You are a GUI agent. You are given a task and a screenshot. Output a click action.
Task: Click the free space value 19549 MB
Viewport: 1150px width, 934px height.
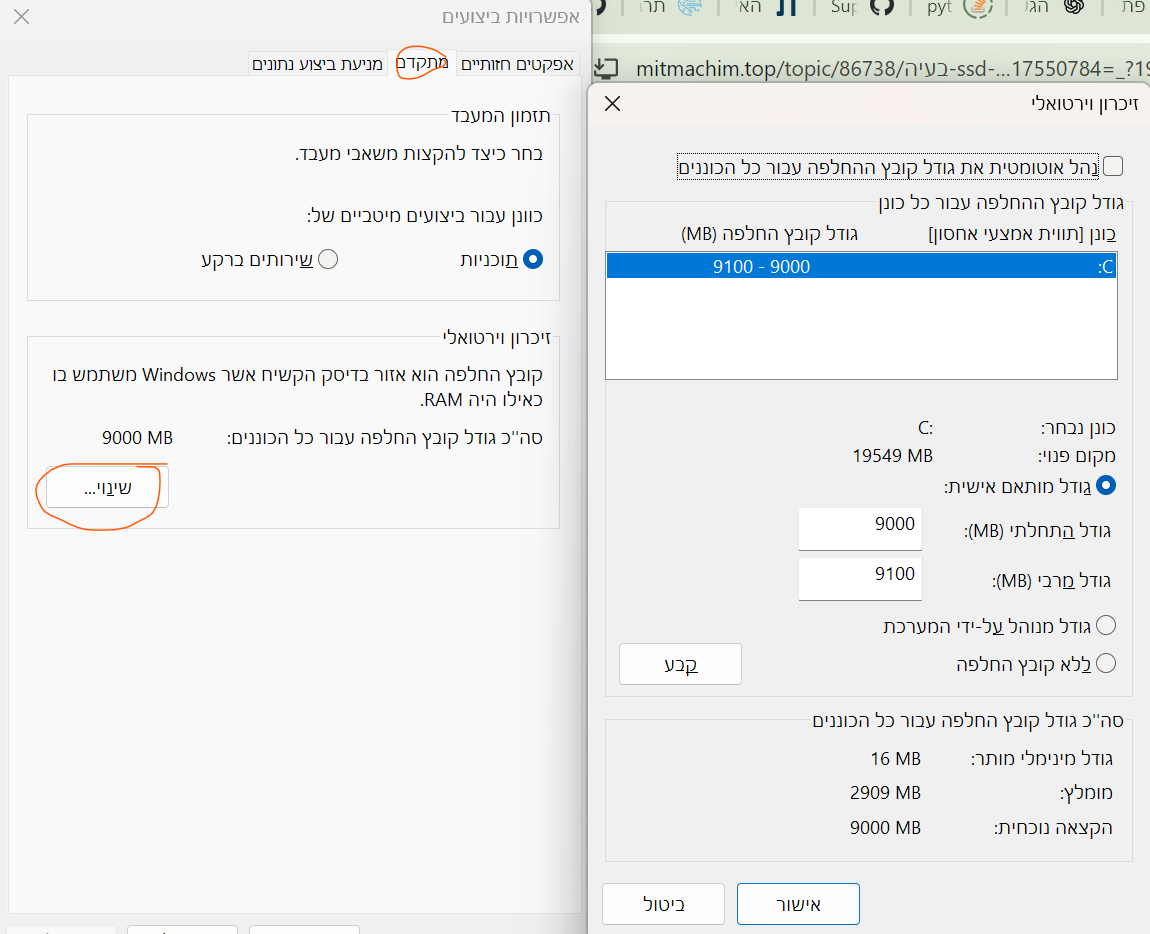click(x=893, y=456)
